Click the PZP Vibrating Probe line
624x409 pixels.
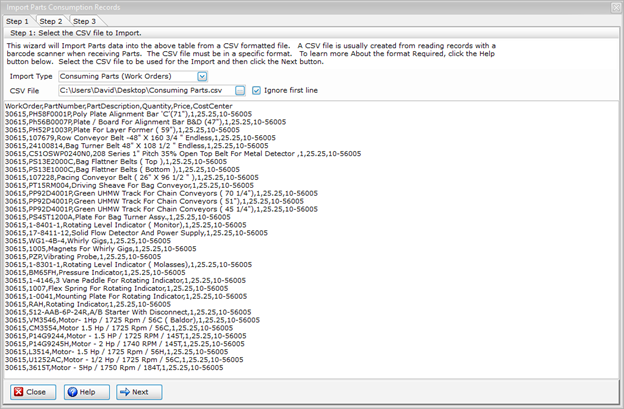[83, 257]
